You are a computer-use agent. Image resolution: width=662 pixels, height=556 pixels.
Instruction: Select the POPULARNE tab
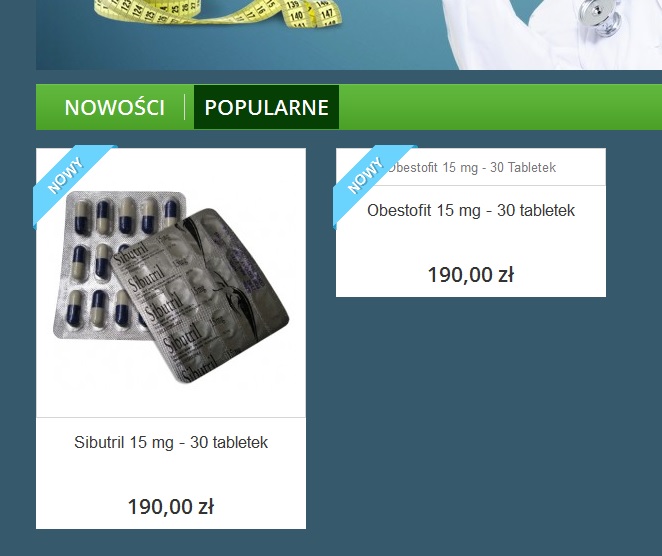pos(266,107)
